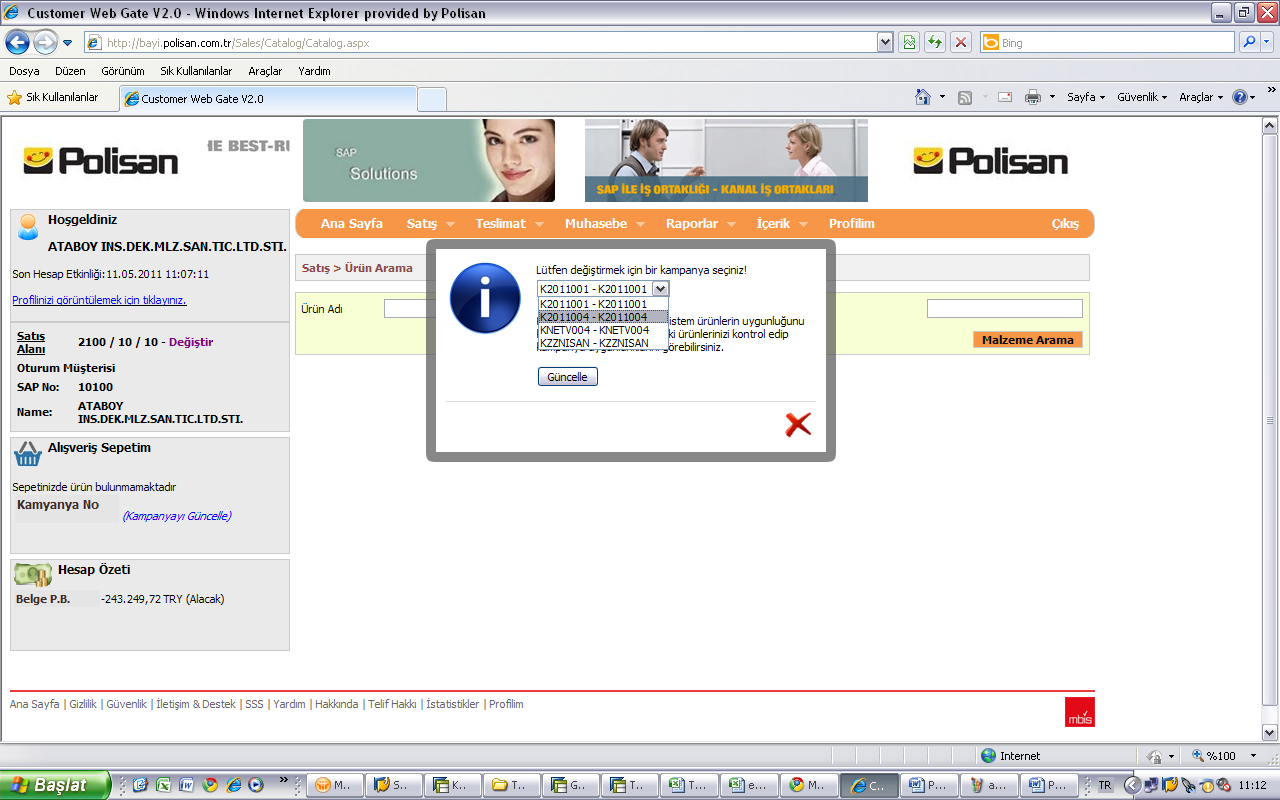
Task: Stop loading with the red X icon
Action: [x=961, y=42]
